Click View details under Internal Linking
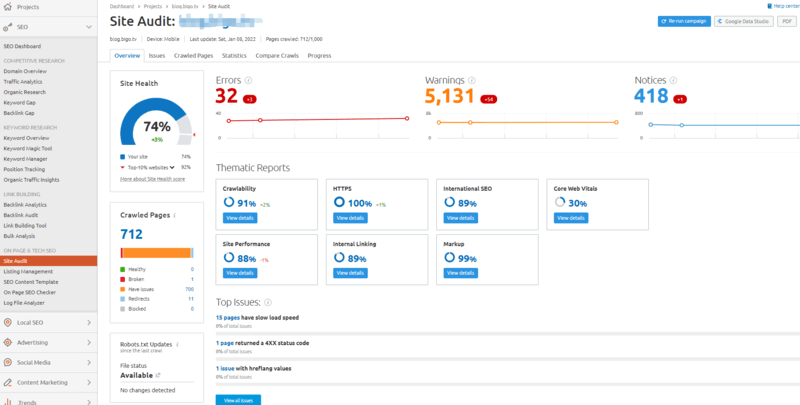 [x=350, y=273]
